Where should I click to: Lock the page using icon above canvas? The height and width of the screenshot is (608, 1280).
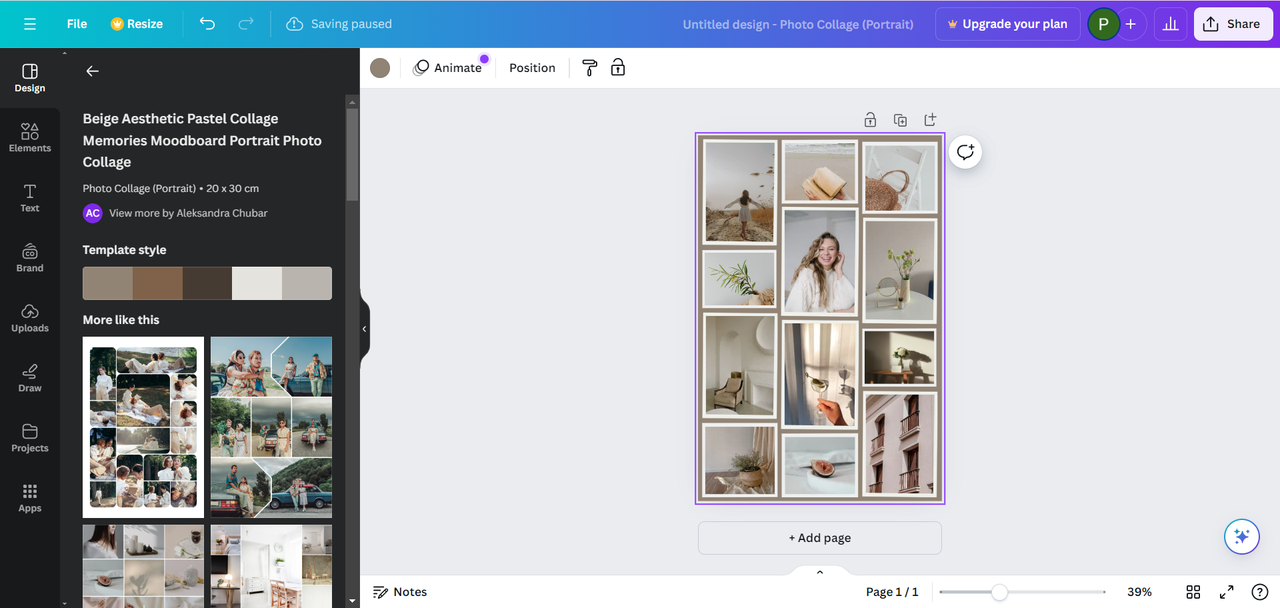(870, 120)
